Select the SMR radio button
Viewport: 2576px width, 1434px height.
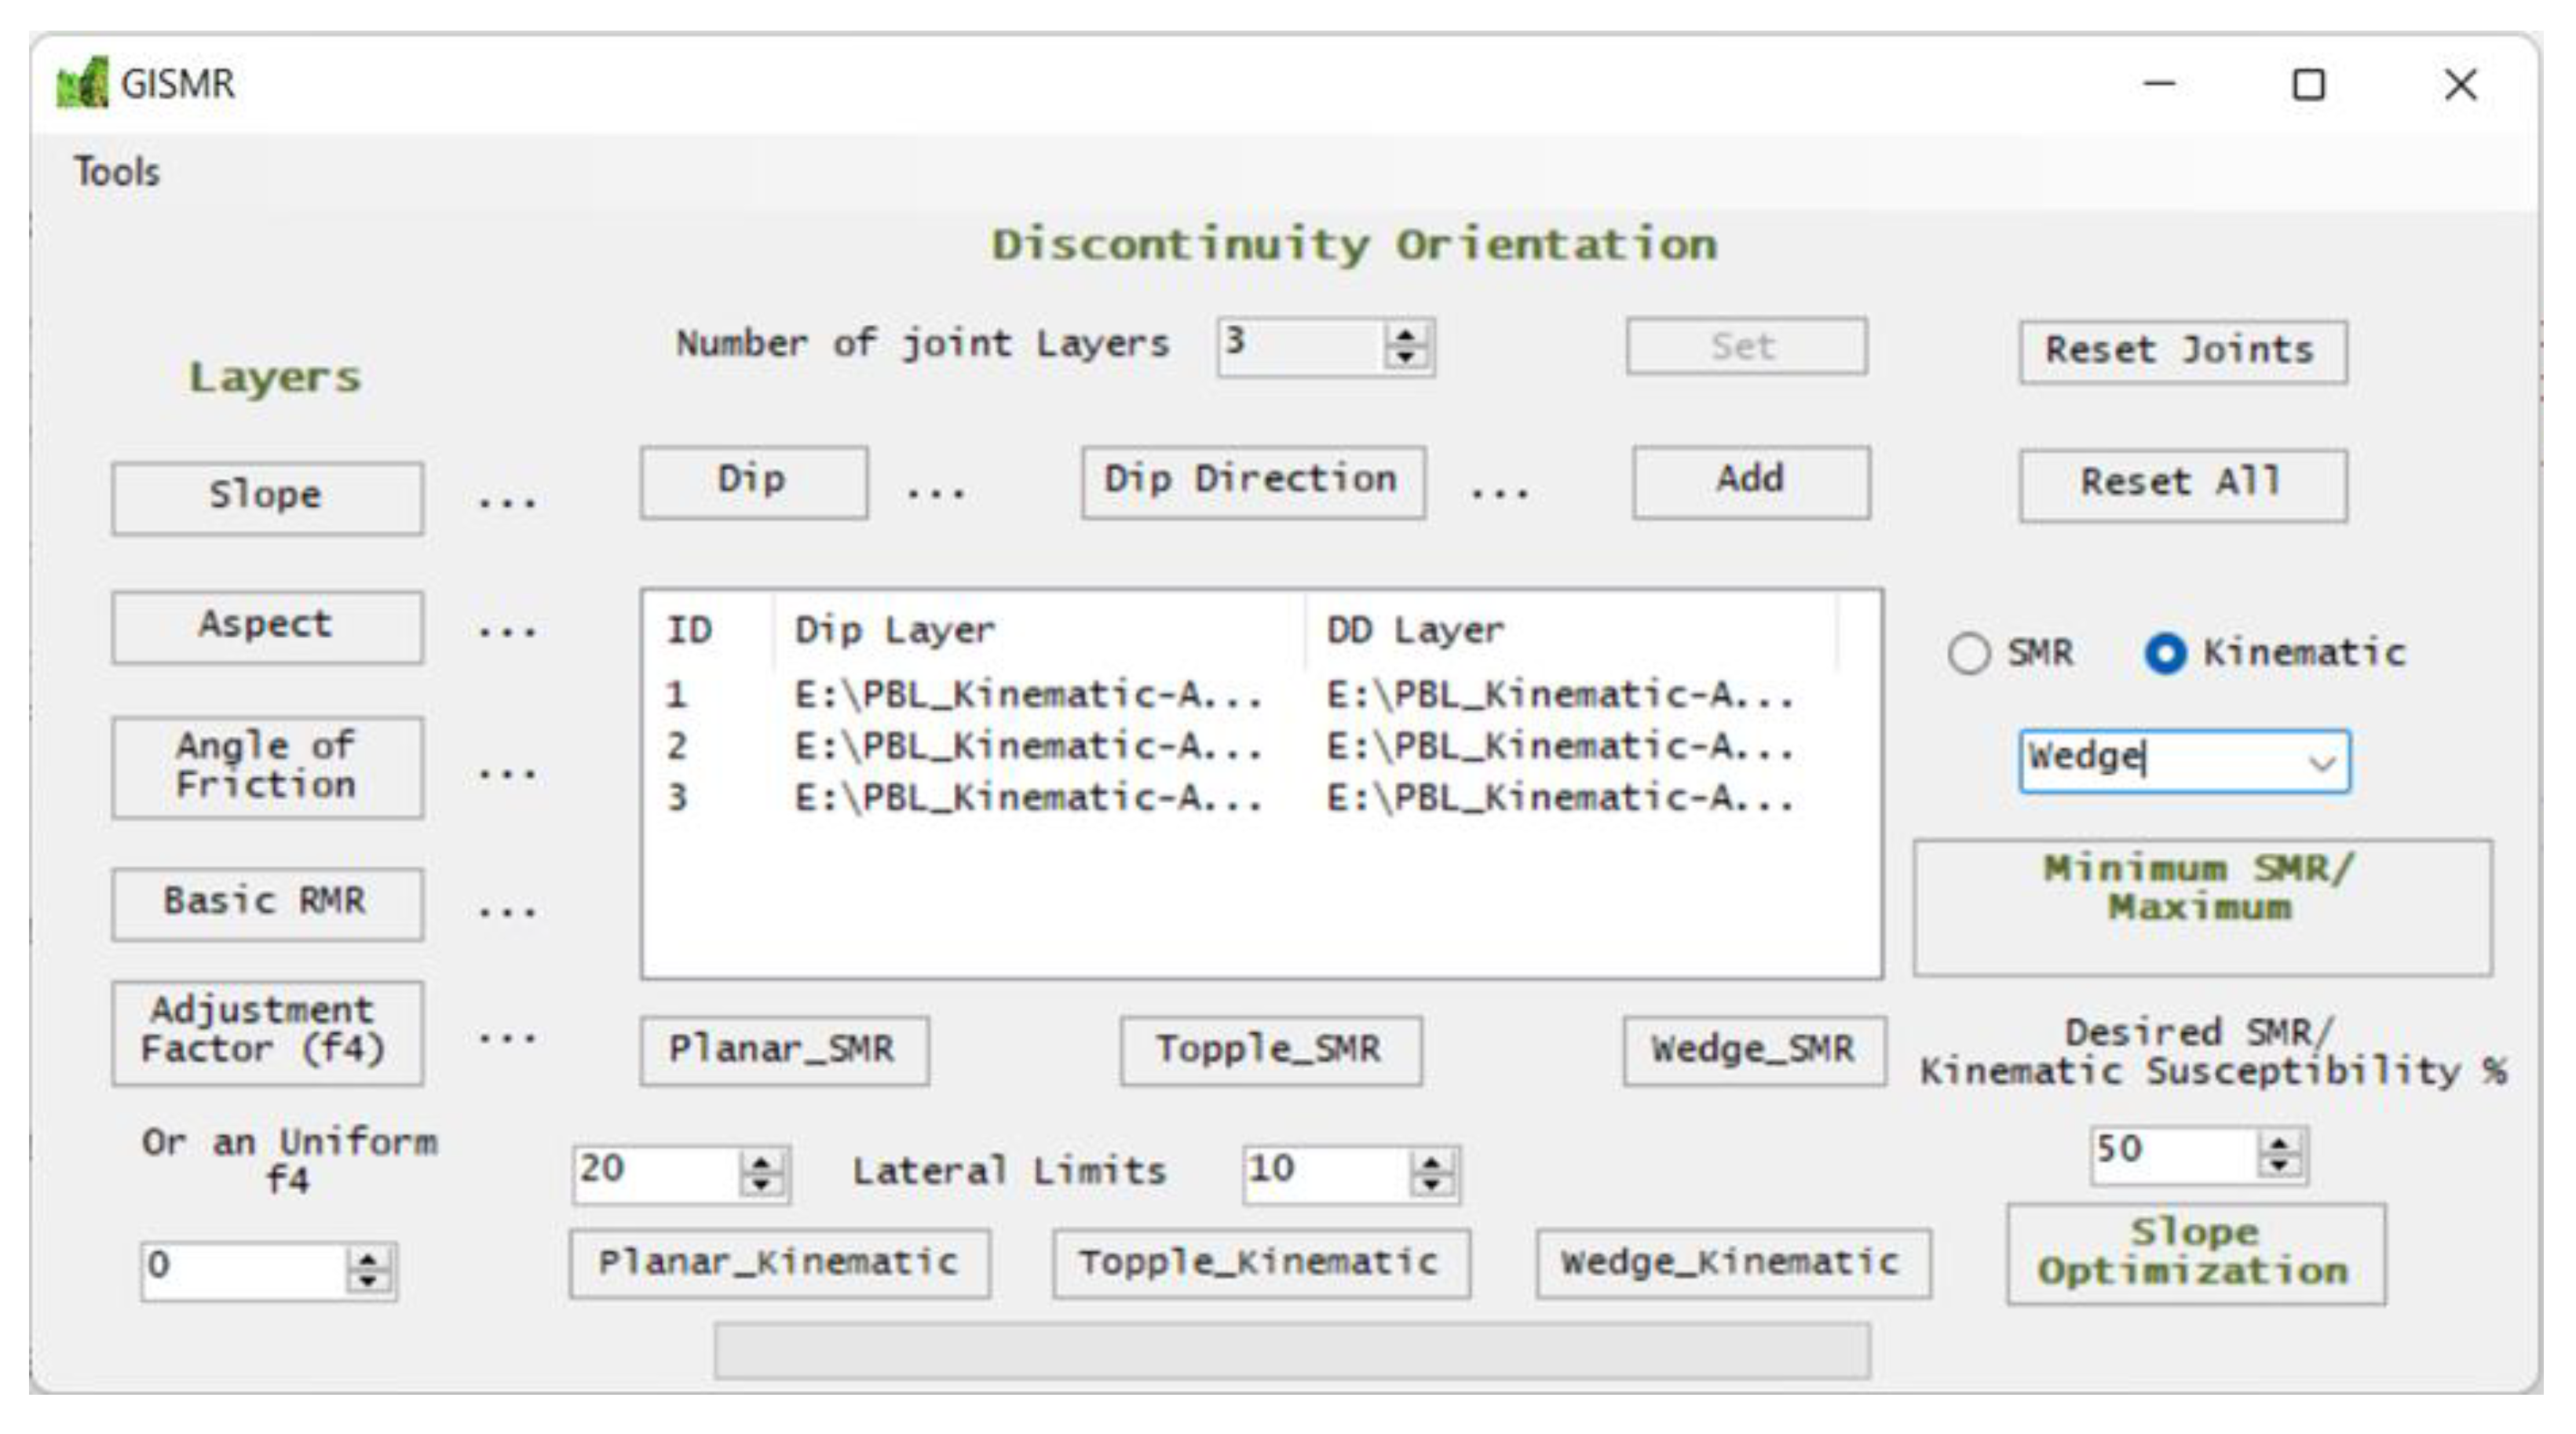[x=1969, y=654]
